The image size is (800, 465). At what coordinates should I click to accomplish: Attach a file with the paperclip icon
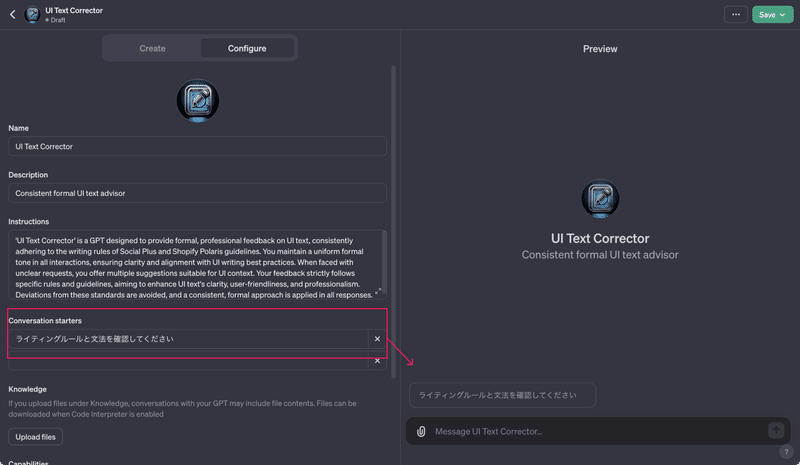(x=421, y=432)
